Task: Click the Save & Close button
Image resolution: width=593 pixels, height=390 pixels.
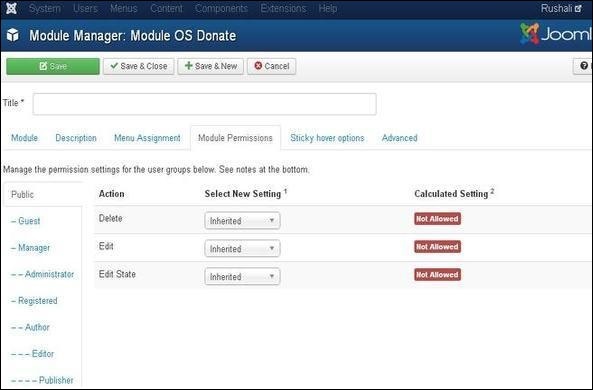Action: coord(139,66)
